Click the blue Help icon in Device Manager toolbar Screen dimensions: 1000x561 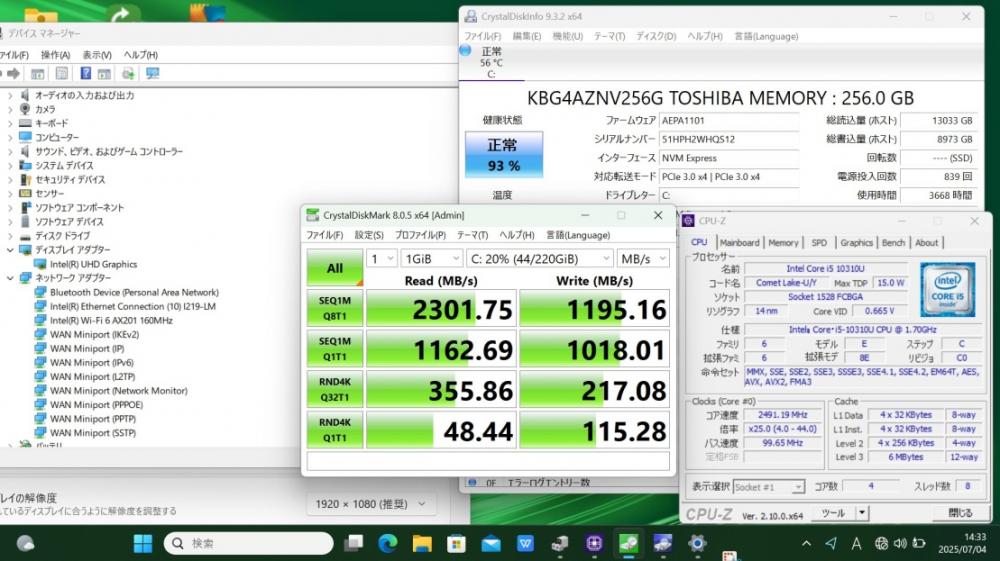click(85, 74)
